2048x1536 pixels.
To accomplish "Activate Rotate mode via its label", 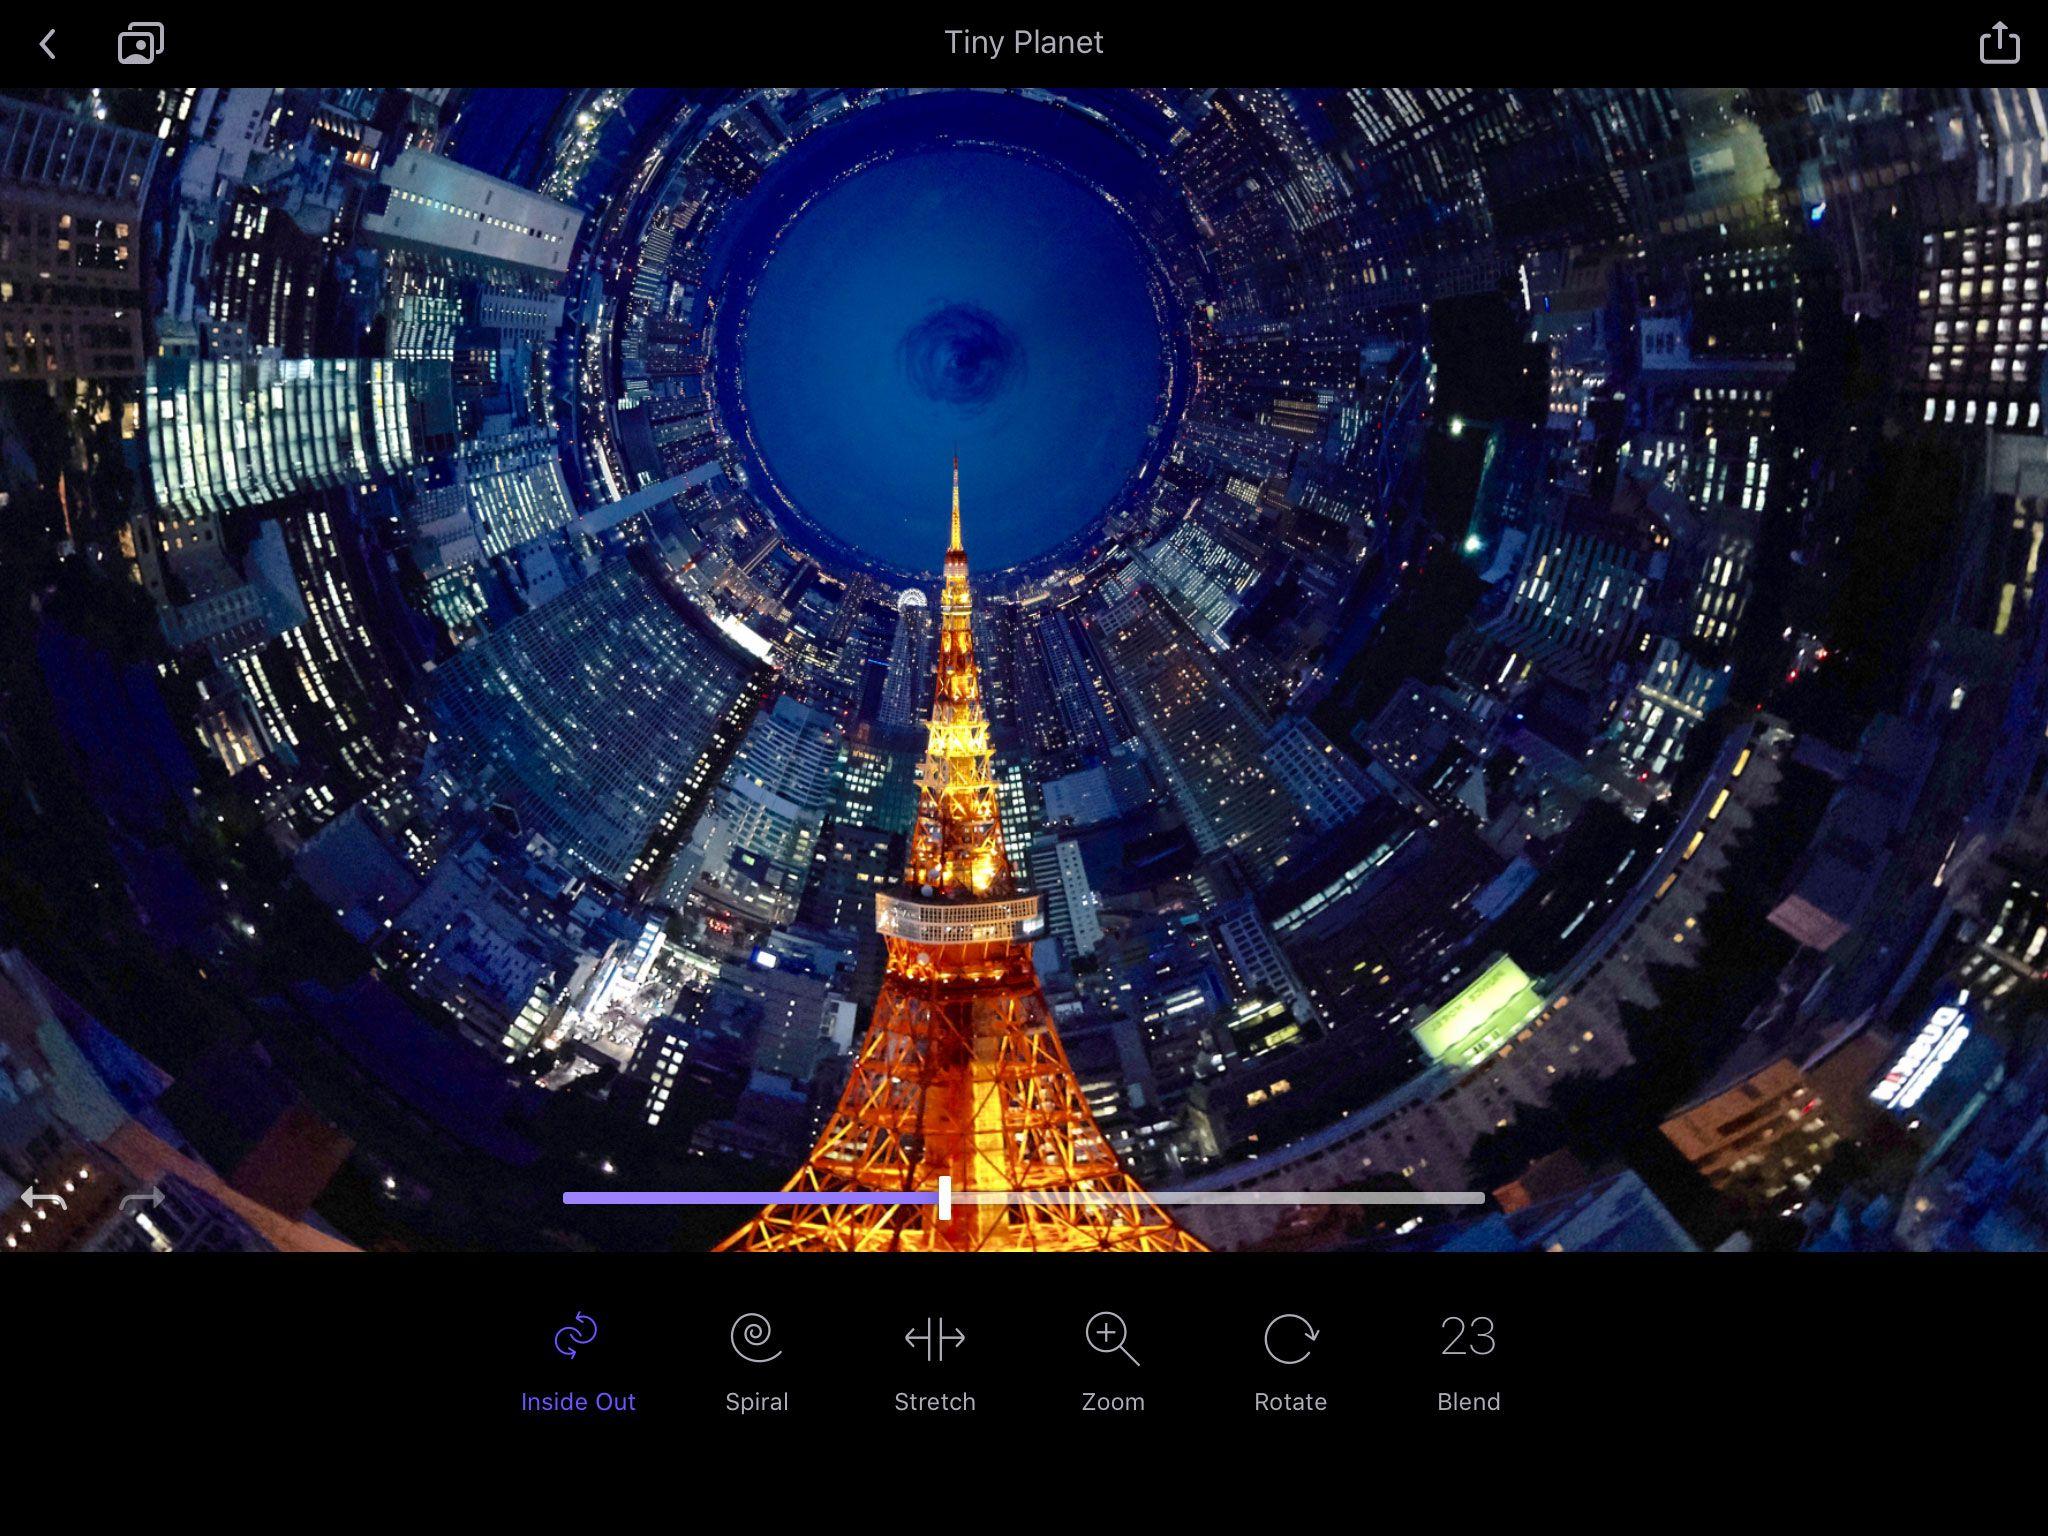I will point(1290,1401).
